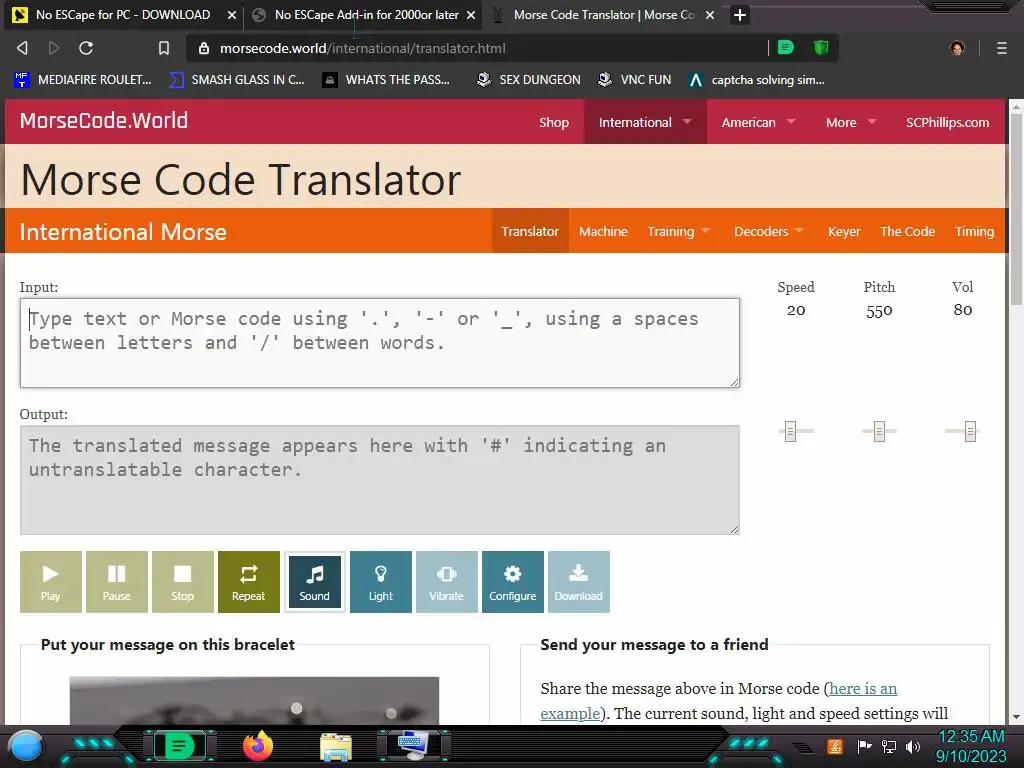Click the Start orb on taskbar

coord(27,746)
